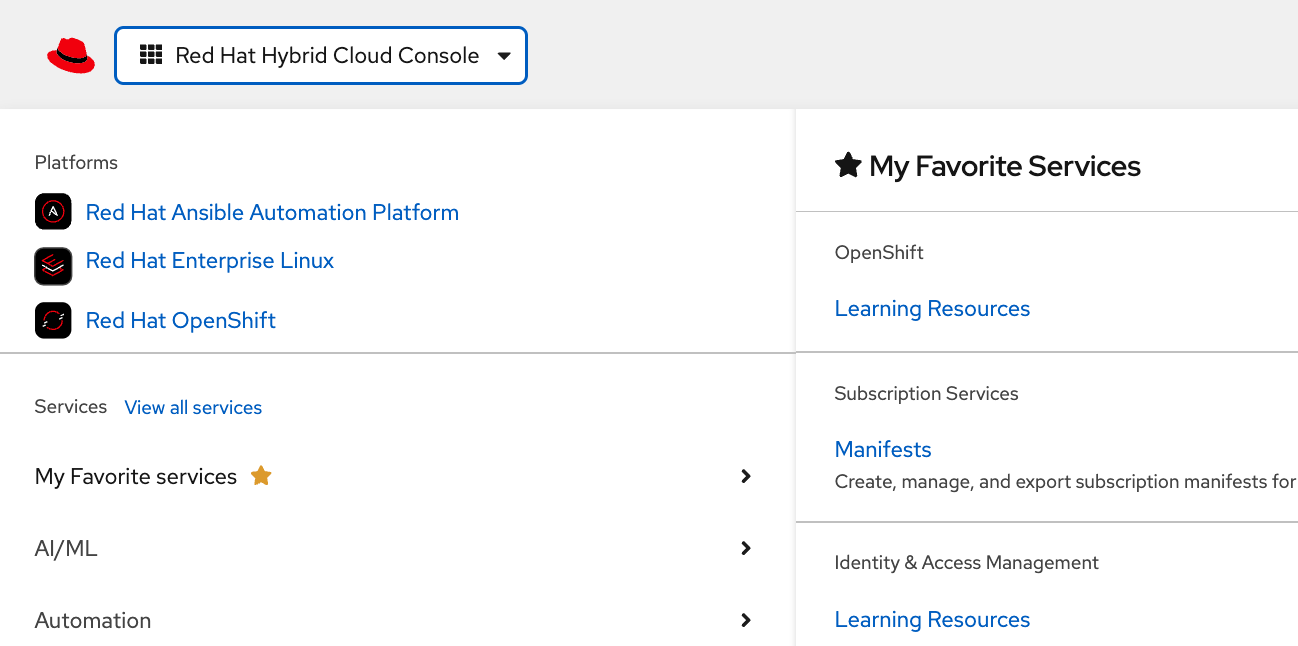The image size is (1298, 646).
Task: Click the Ansible Automation Platform icon
Action: point(53,212)
